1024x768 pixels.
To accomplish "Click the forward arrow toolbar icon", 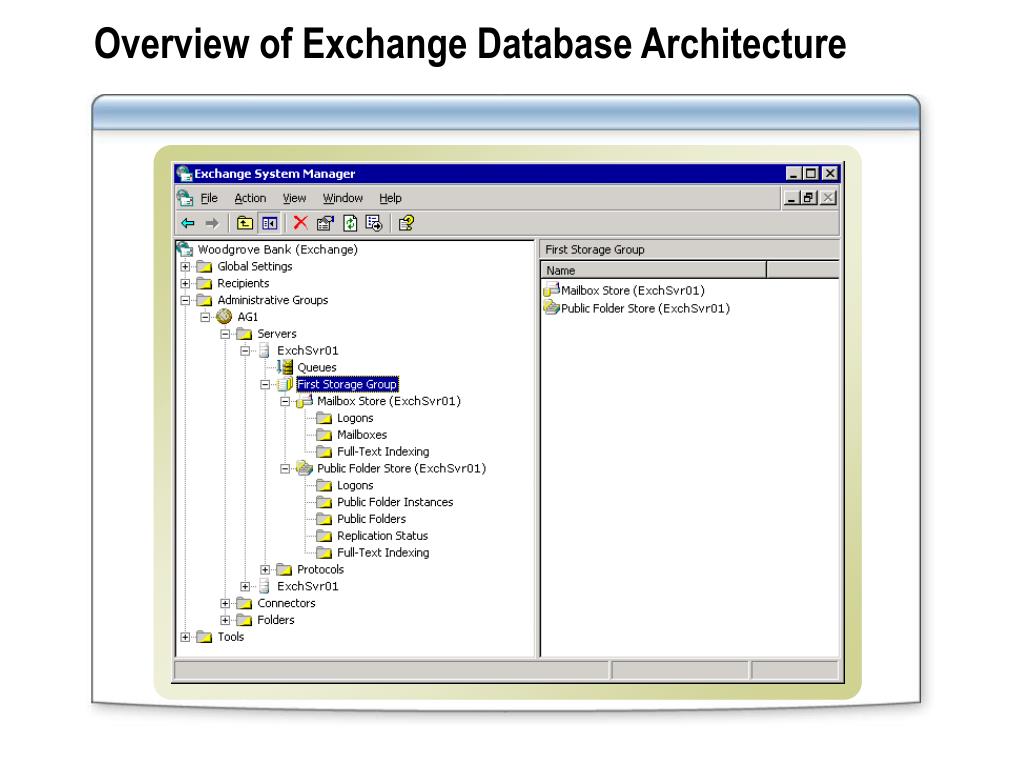I will click(212, 223).
